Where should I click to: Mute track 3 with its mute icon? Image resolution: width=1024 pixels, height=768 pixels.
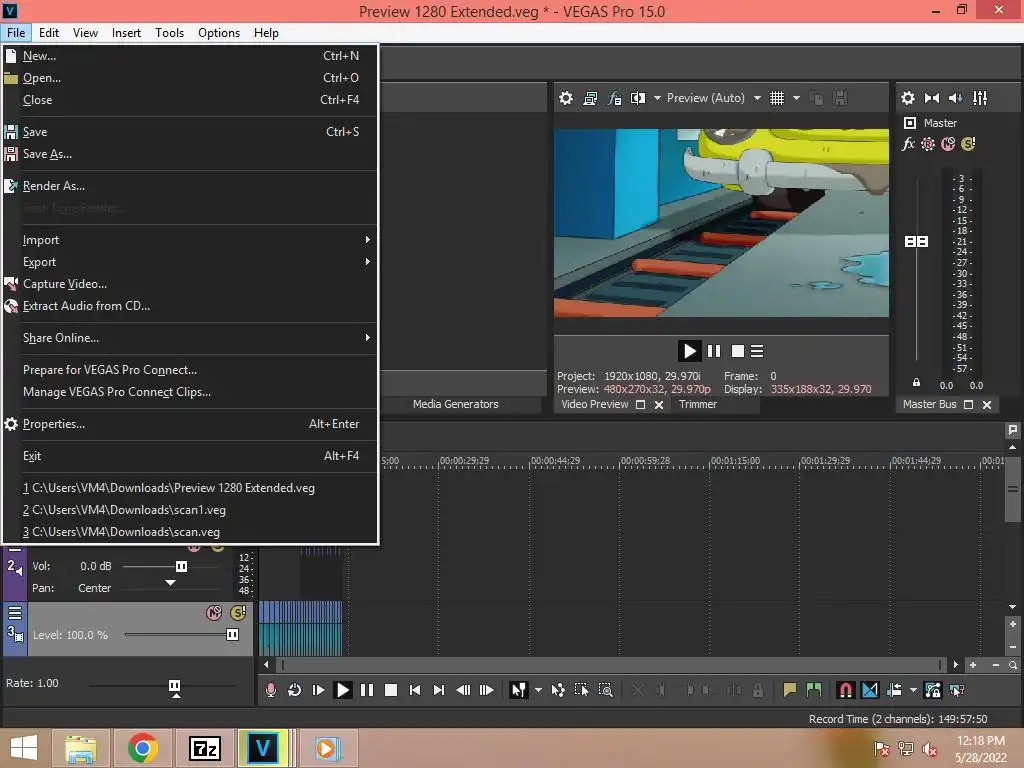(214, 613)
